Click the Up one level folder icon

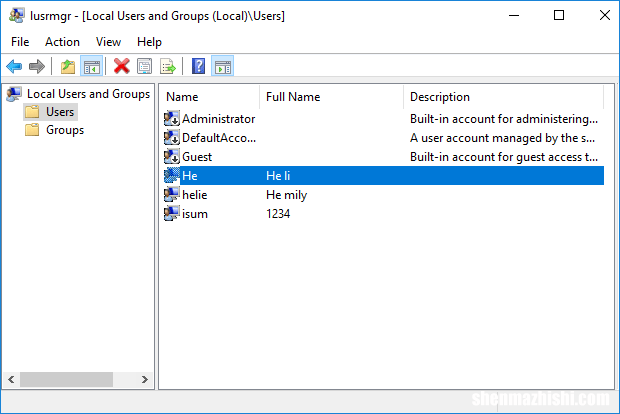point(67,67)
